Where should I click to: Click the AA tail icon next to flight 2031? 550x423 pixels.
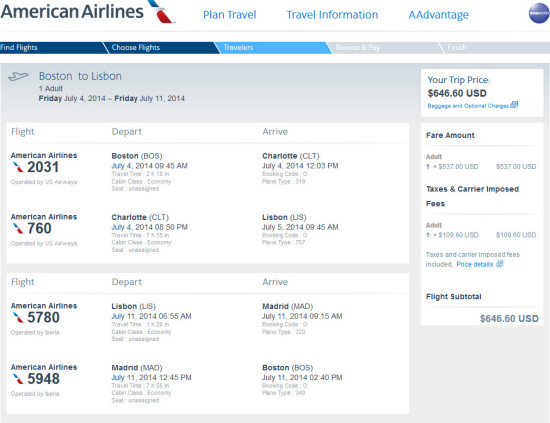pyautogui.click(x=18, y=167)
